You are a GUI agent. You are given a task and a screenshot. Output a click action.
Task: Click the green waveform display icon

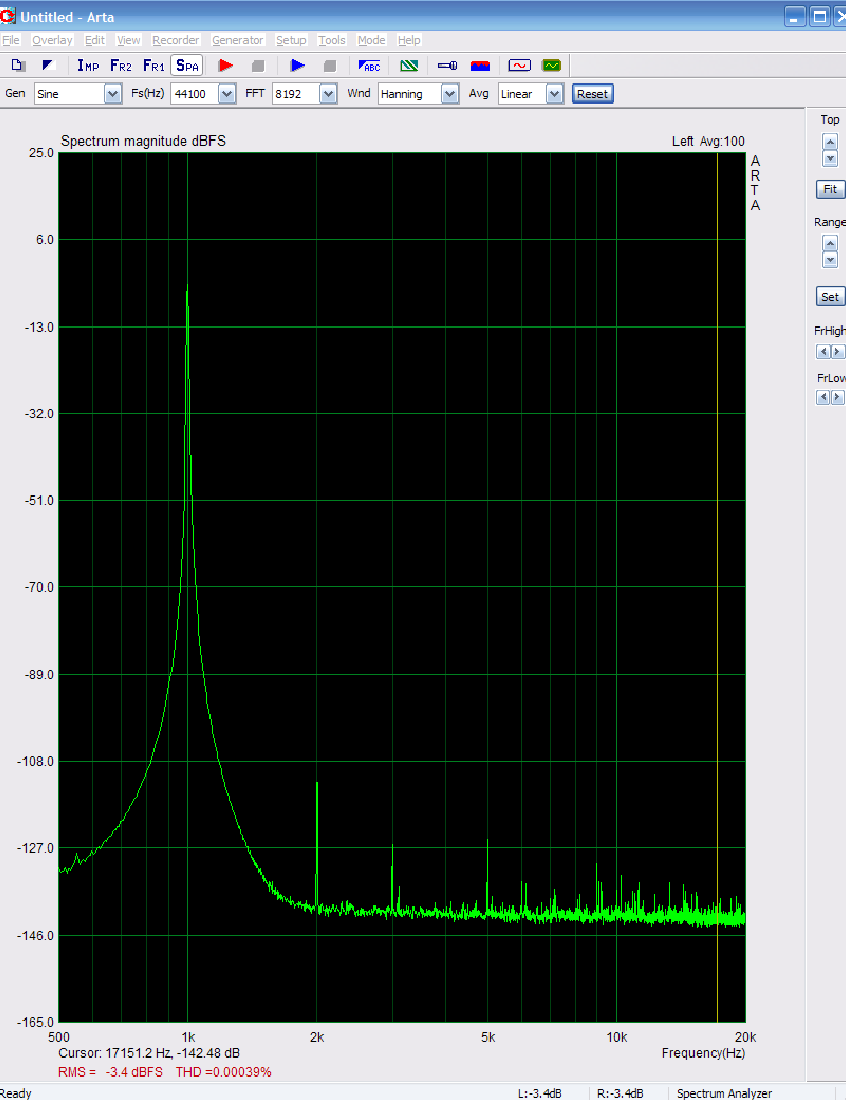pos(551,65)
